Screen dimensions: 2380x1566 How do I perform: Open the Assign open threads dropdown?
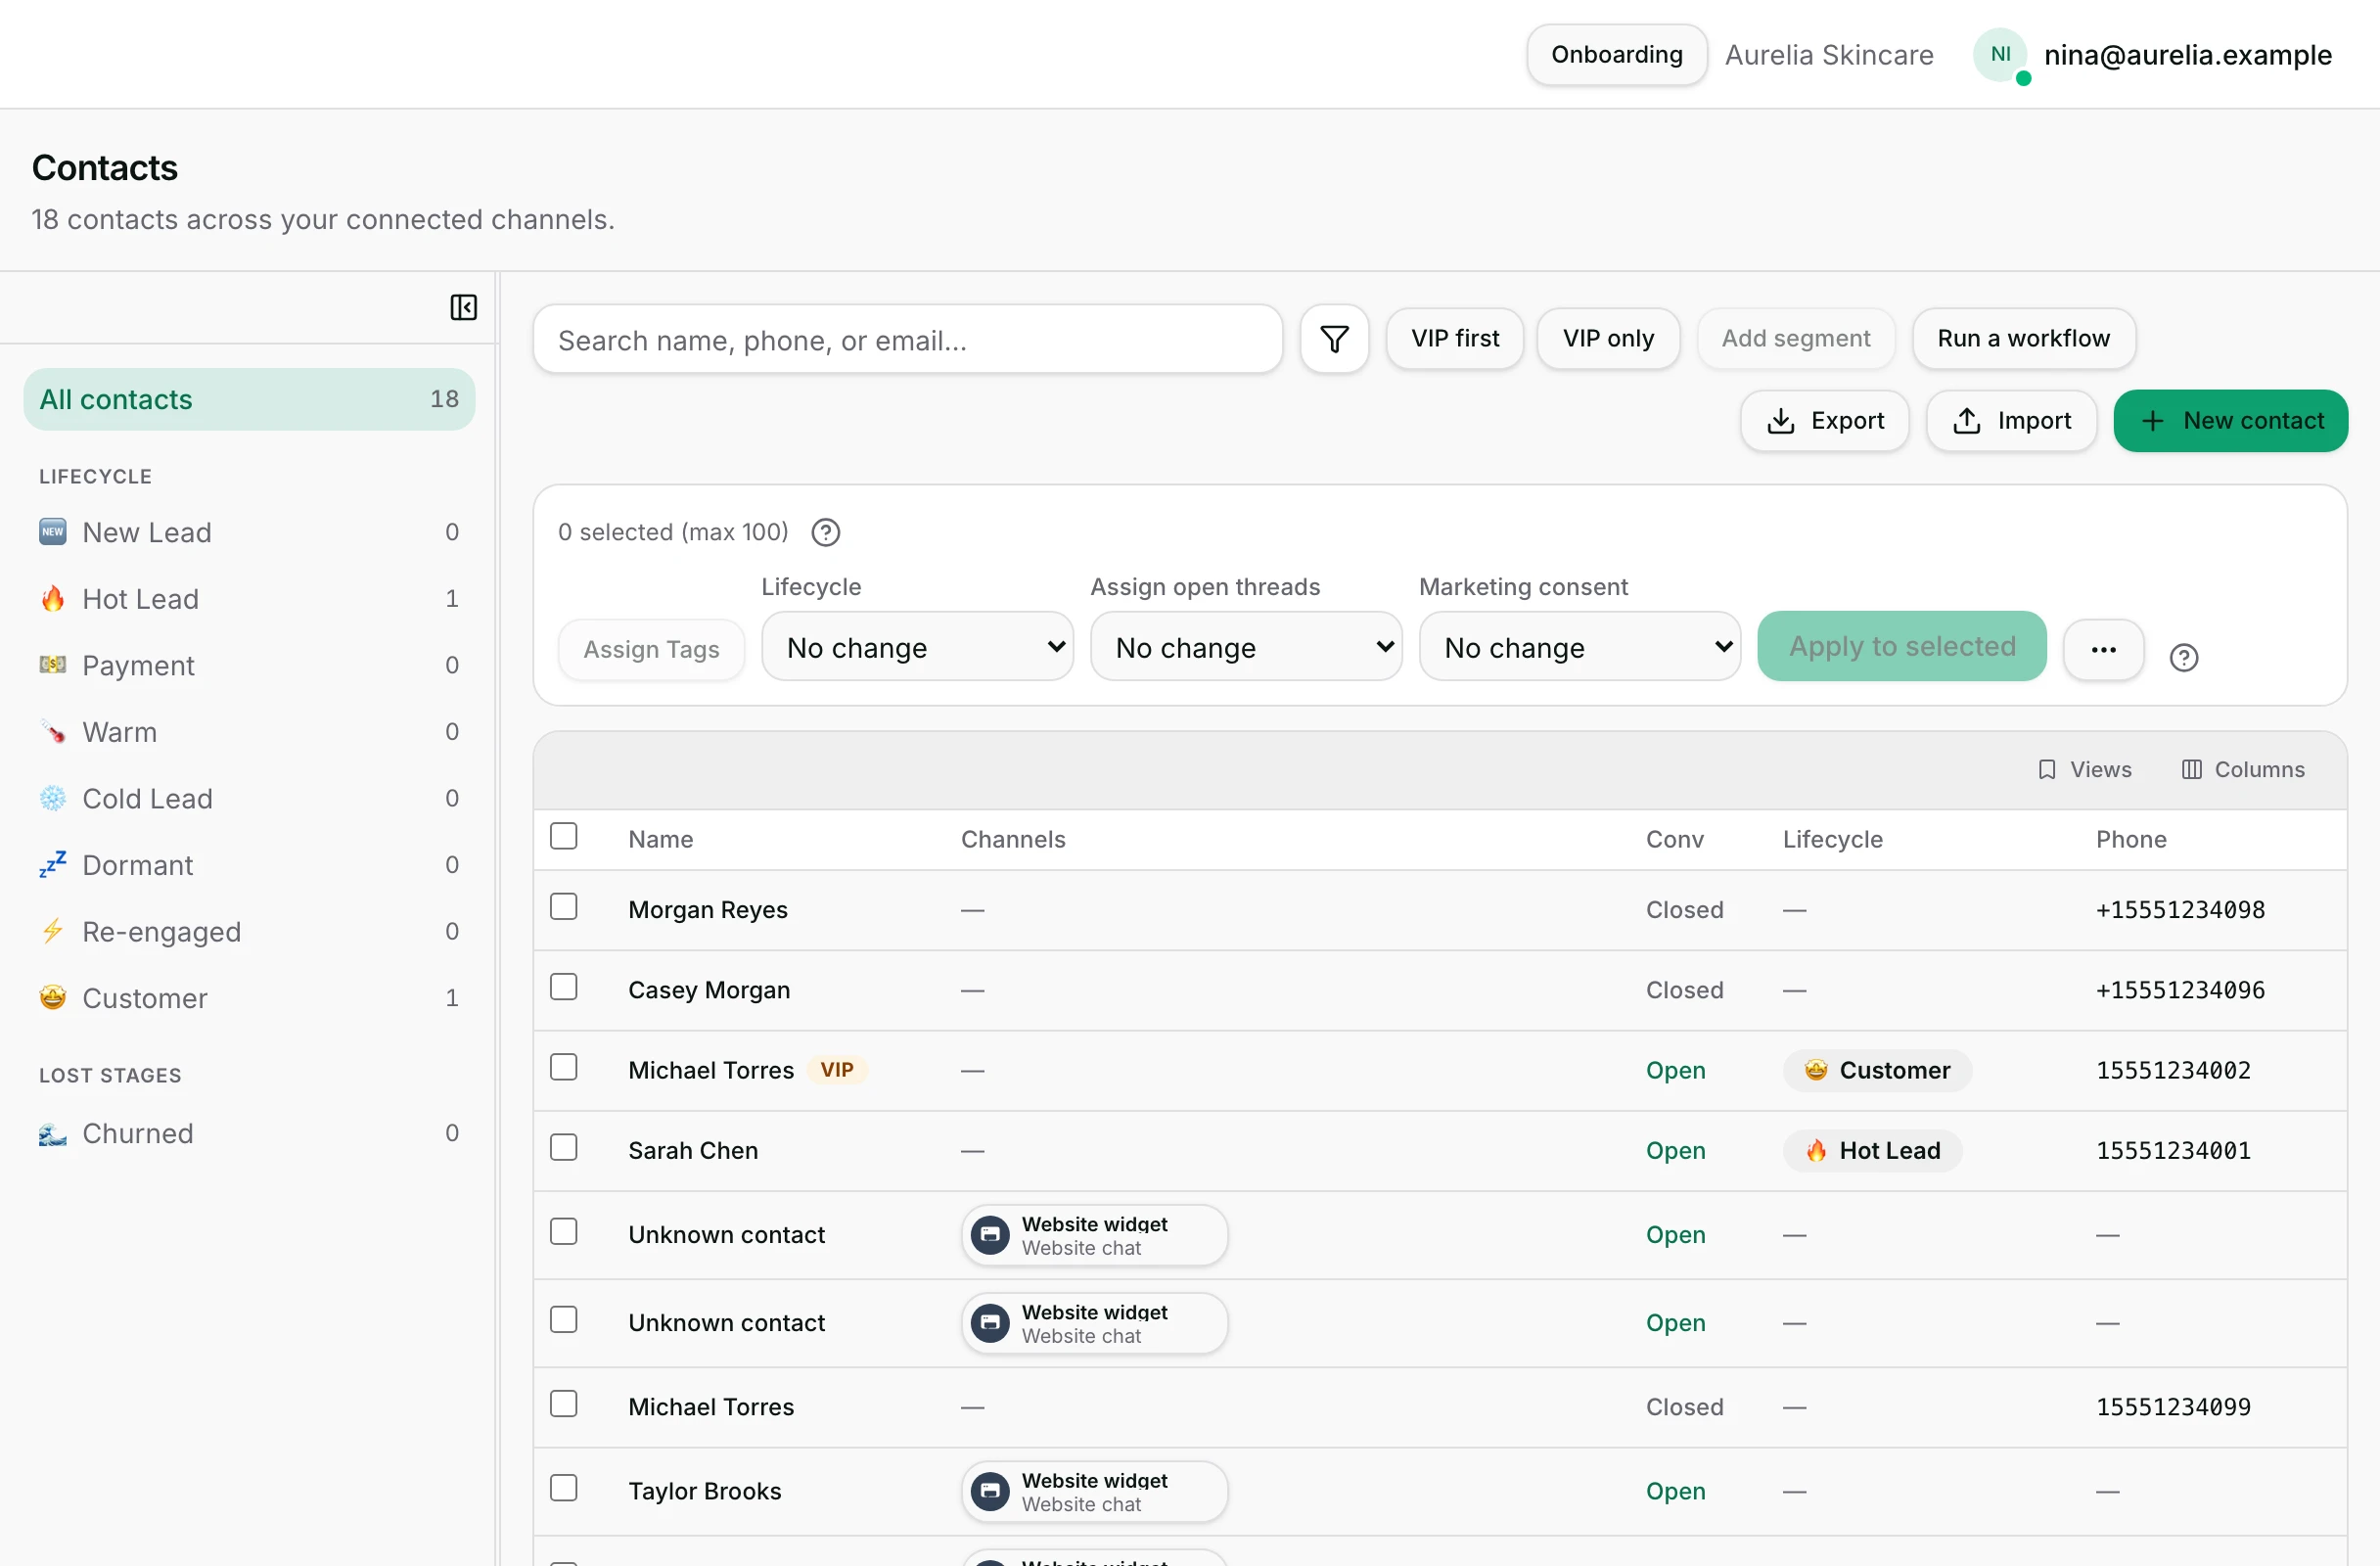click(1246, 647)
